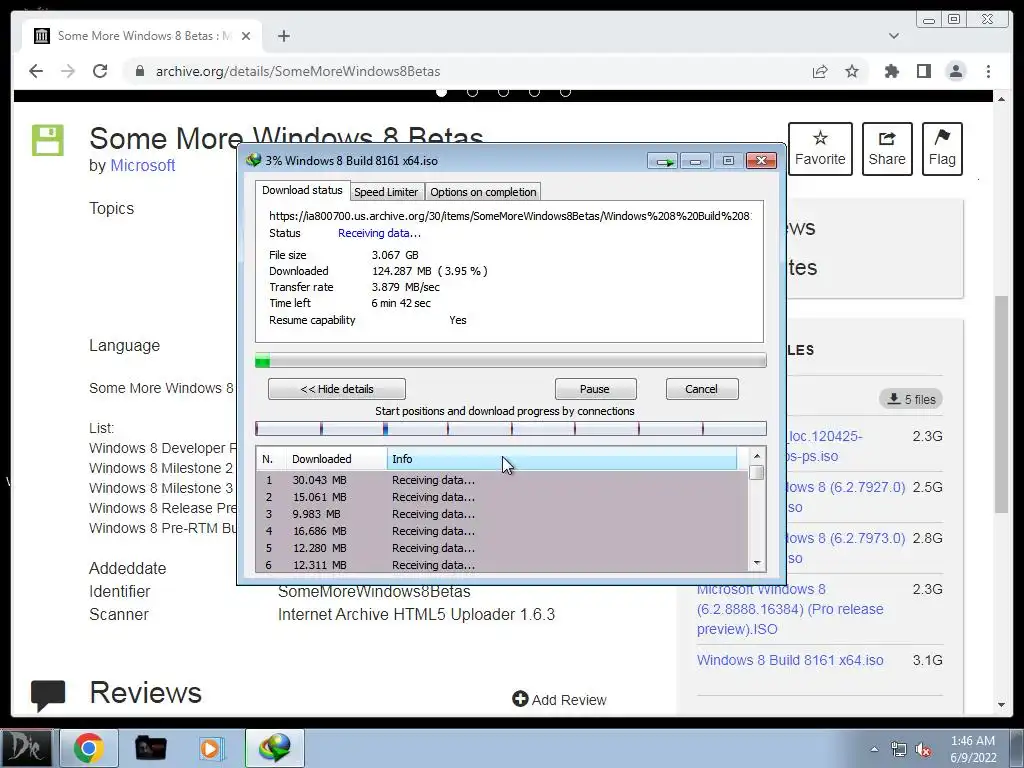Switch to Download status tab
This screenshot has width=1024, height=768.
point(302,190)
